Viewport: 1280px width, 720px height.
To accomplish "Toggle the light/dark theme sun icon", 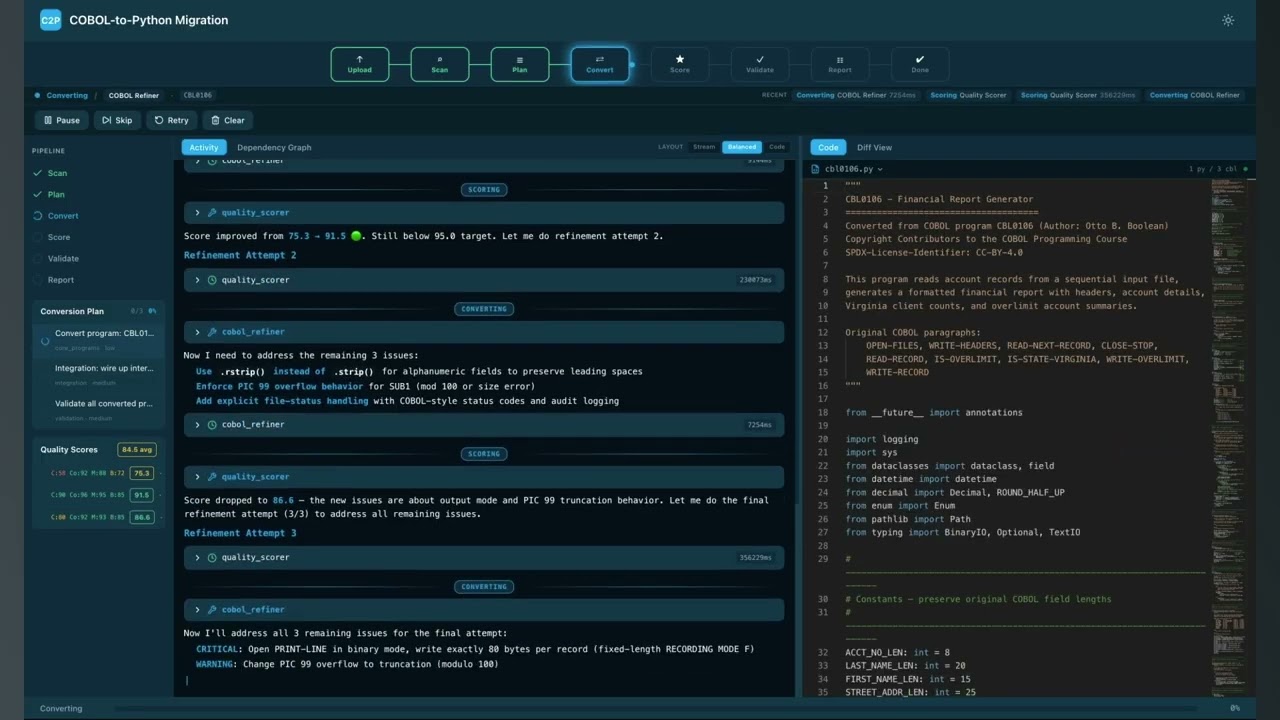I will coord(1228,20).
